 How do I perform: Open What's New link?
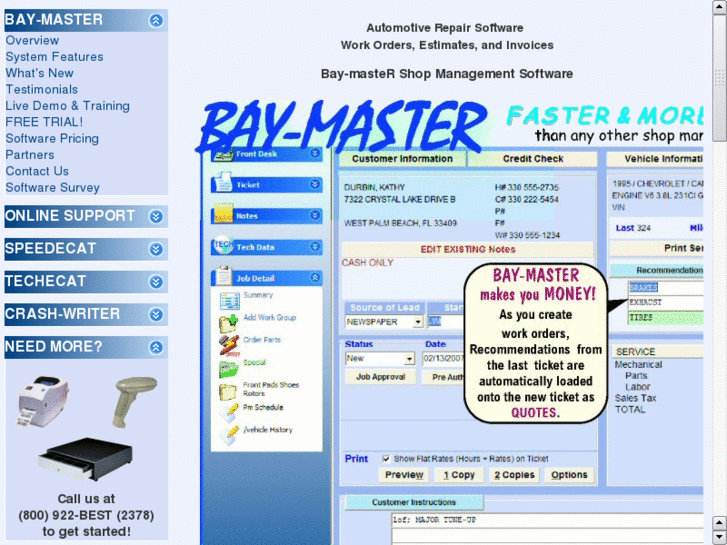pos(39,73)
